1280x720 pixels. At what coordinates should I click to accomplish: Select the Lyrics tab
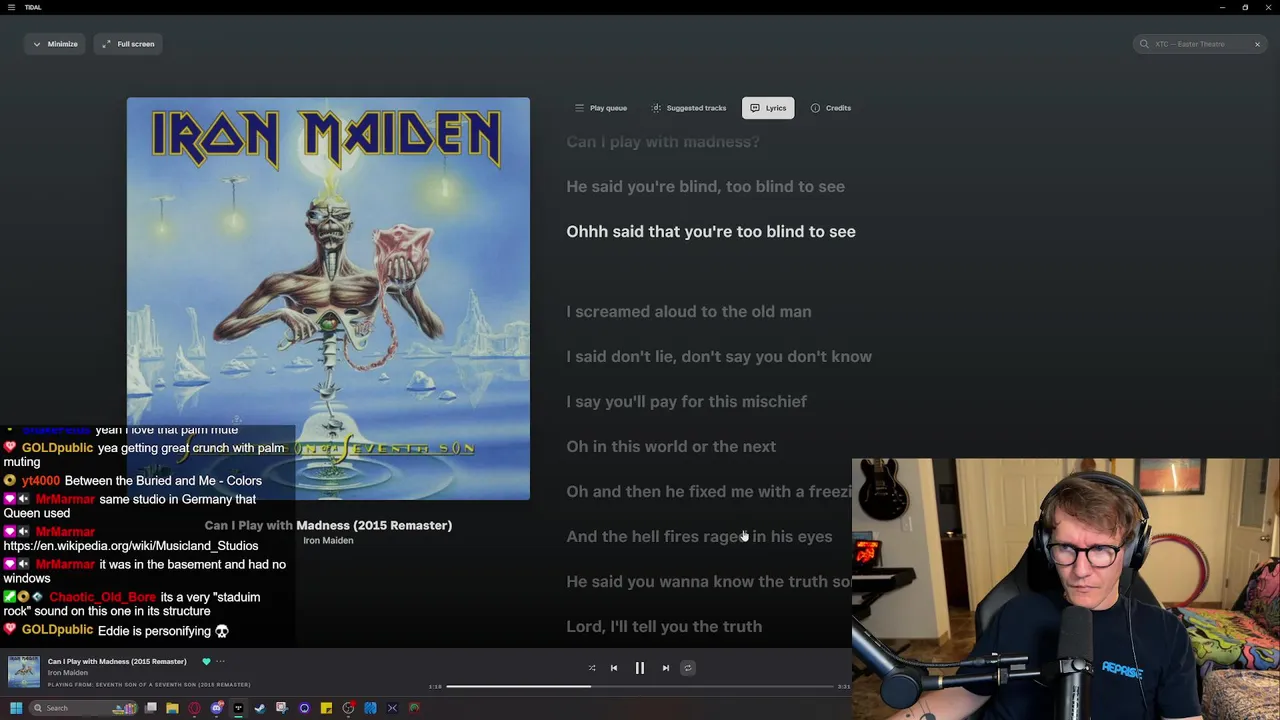(x=768, y=108)
